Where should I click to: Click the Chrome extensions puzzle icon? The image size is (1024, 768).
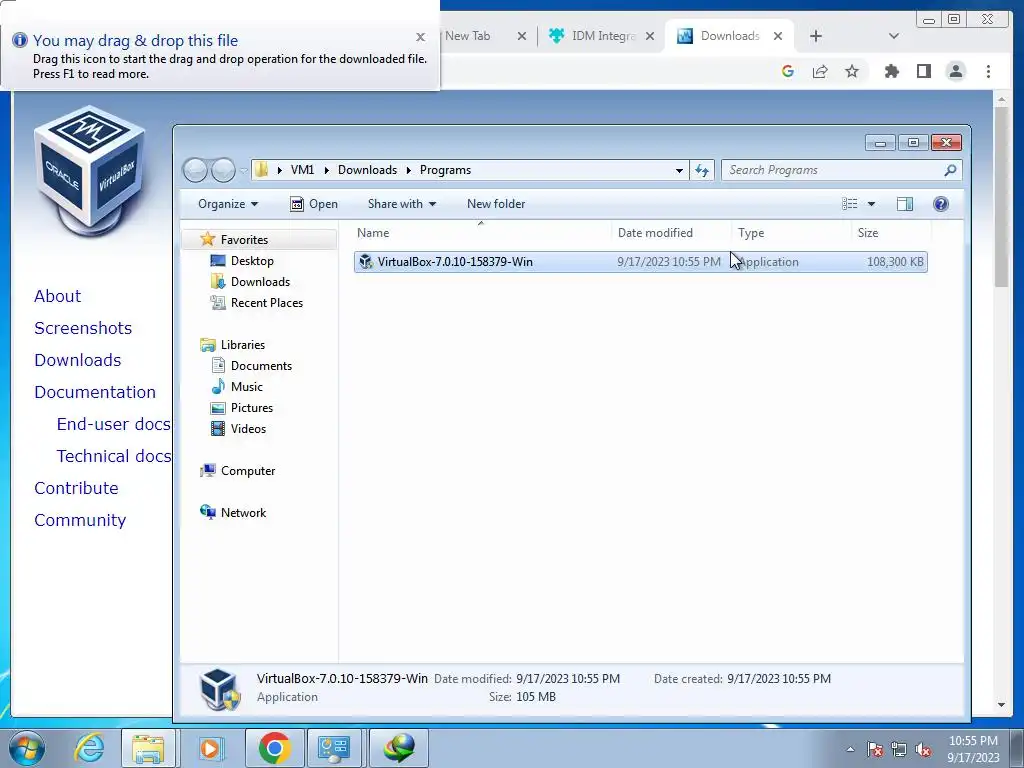(x=891, y=71)
